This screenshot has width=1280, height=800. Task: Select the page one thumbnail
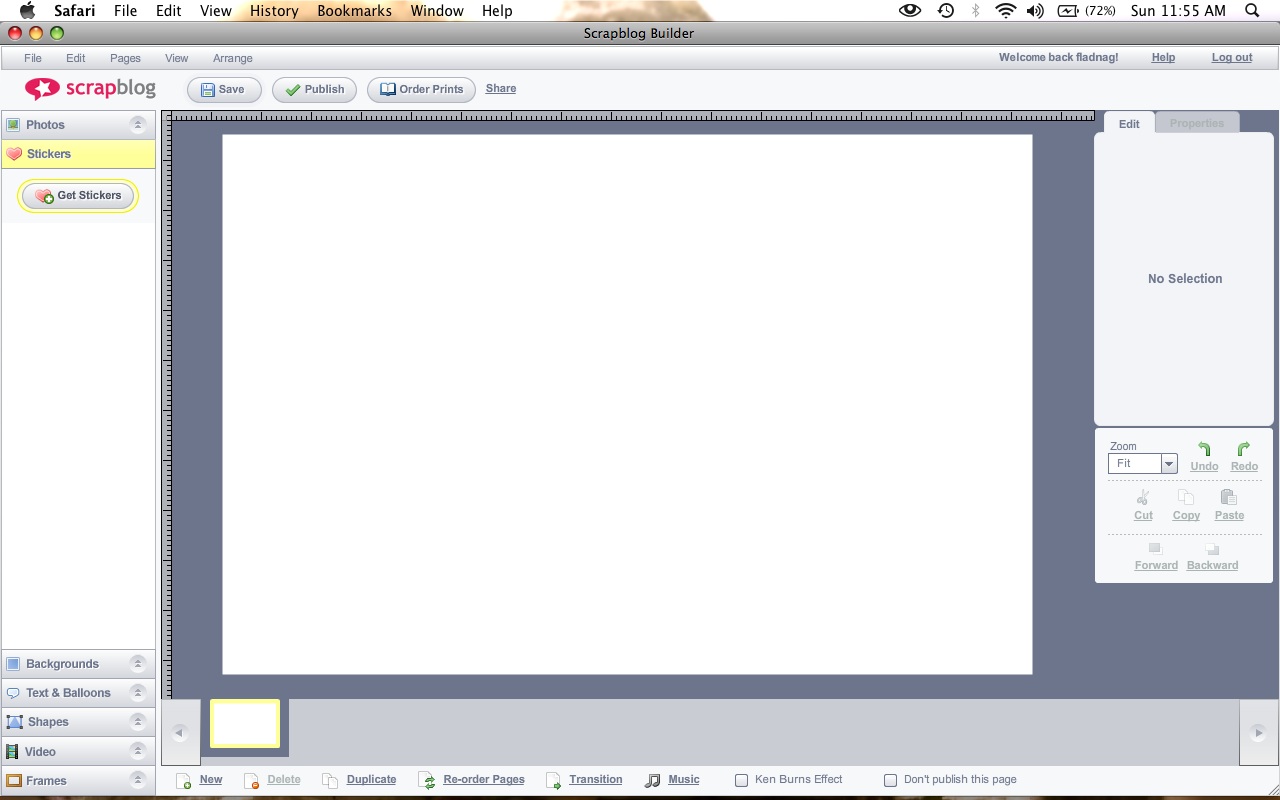coord(245,723)
